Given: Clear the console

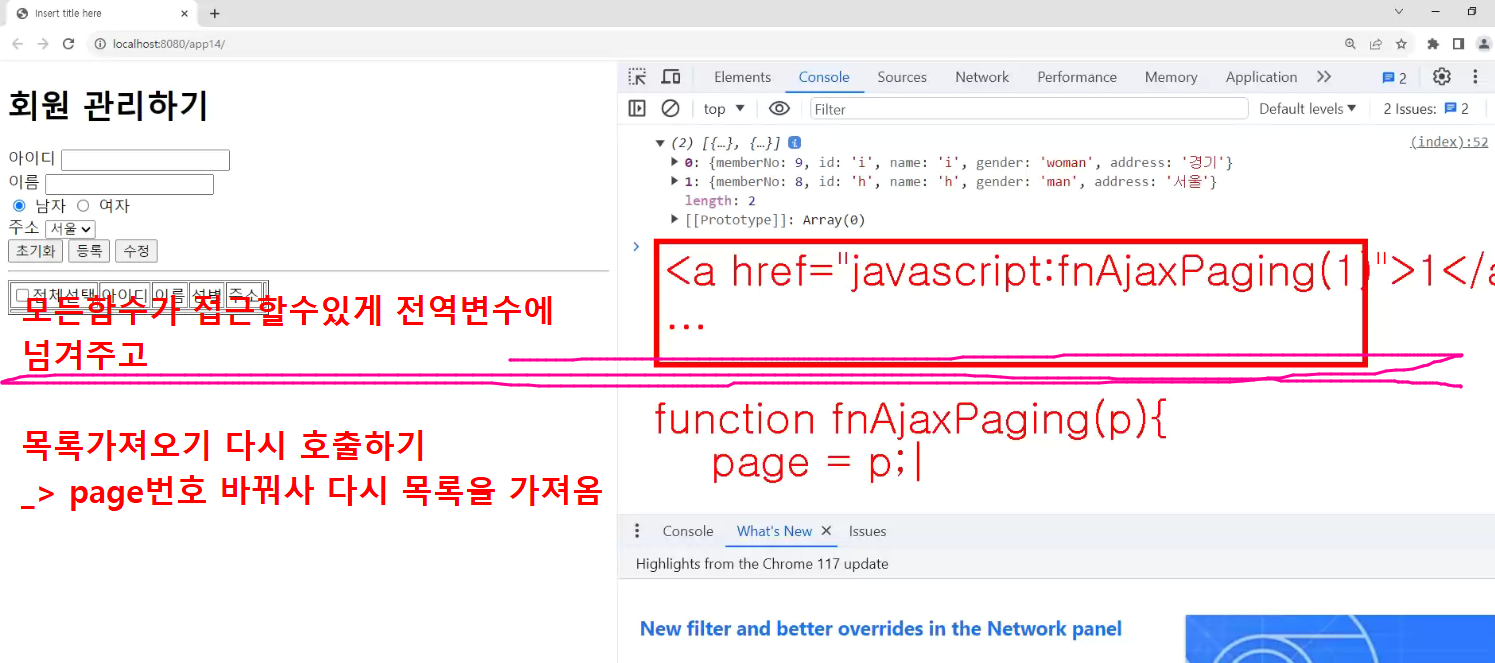Looking at the screenshot, I should (670, 108).
